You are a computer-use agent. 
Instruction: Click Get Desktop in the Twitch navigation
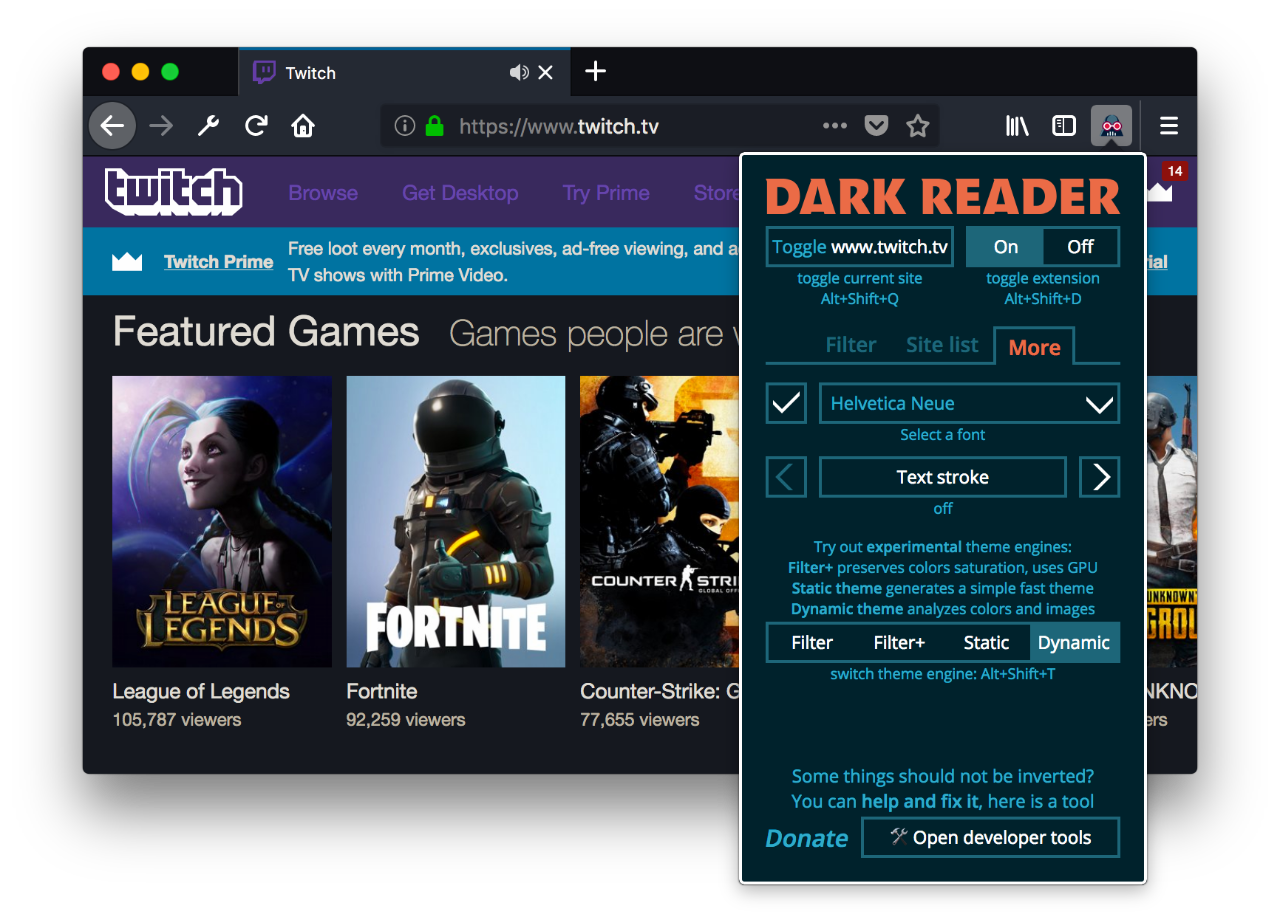pyautogui.click(x=460, y=193)
